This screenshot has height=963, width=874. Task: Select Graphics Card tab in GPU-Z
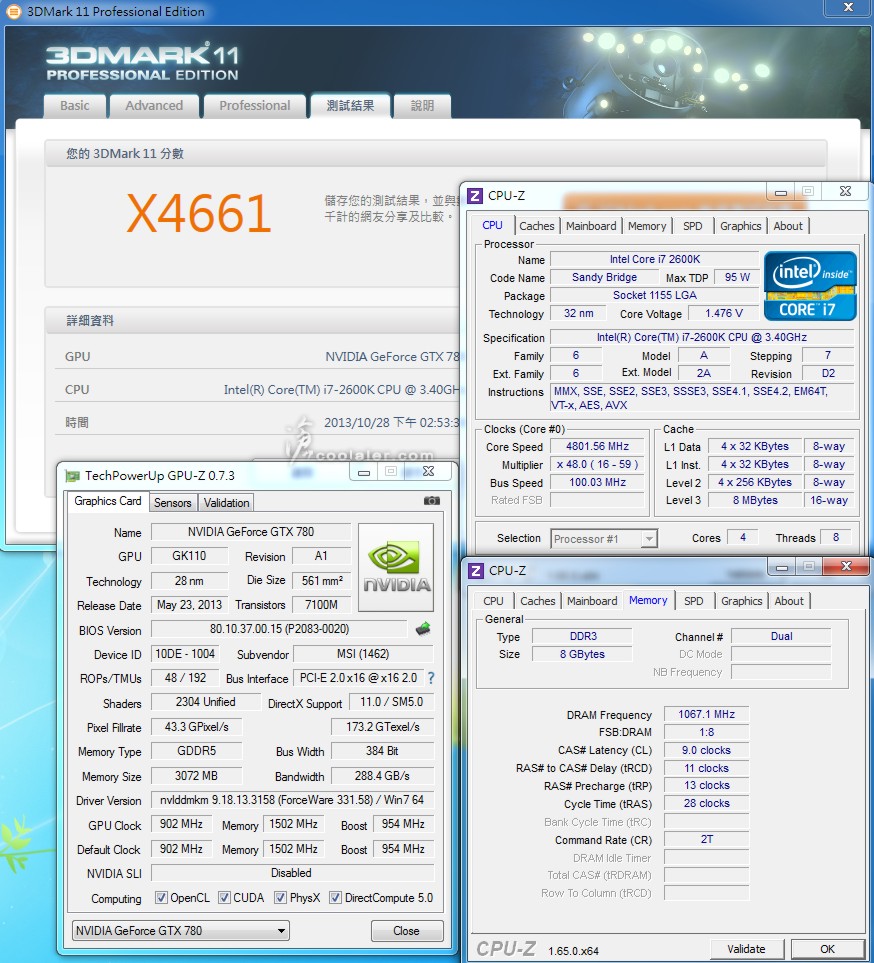[107, 501]
